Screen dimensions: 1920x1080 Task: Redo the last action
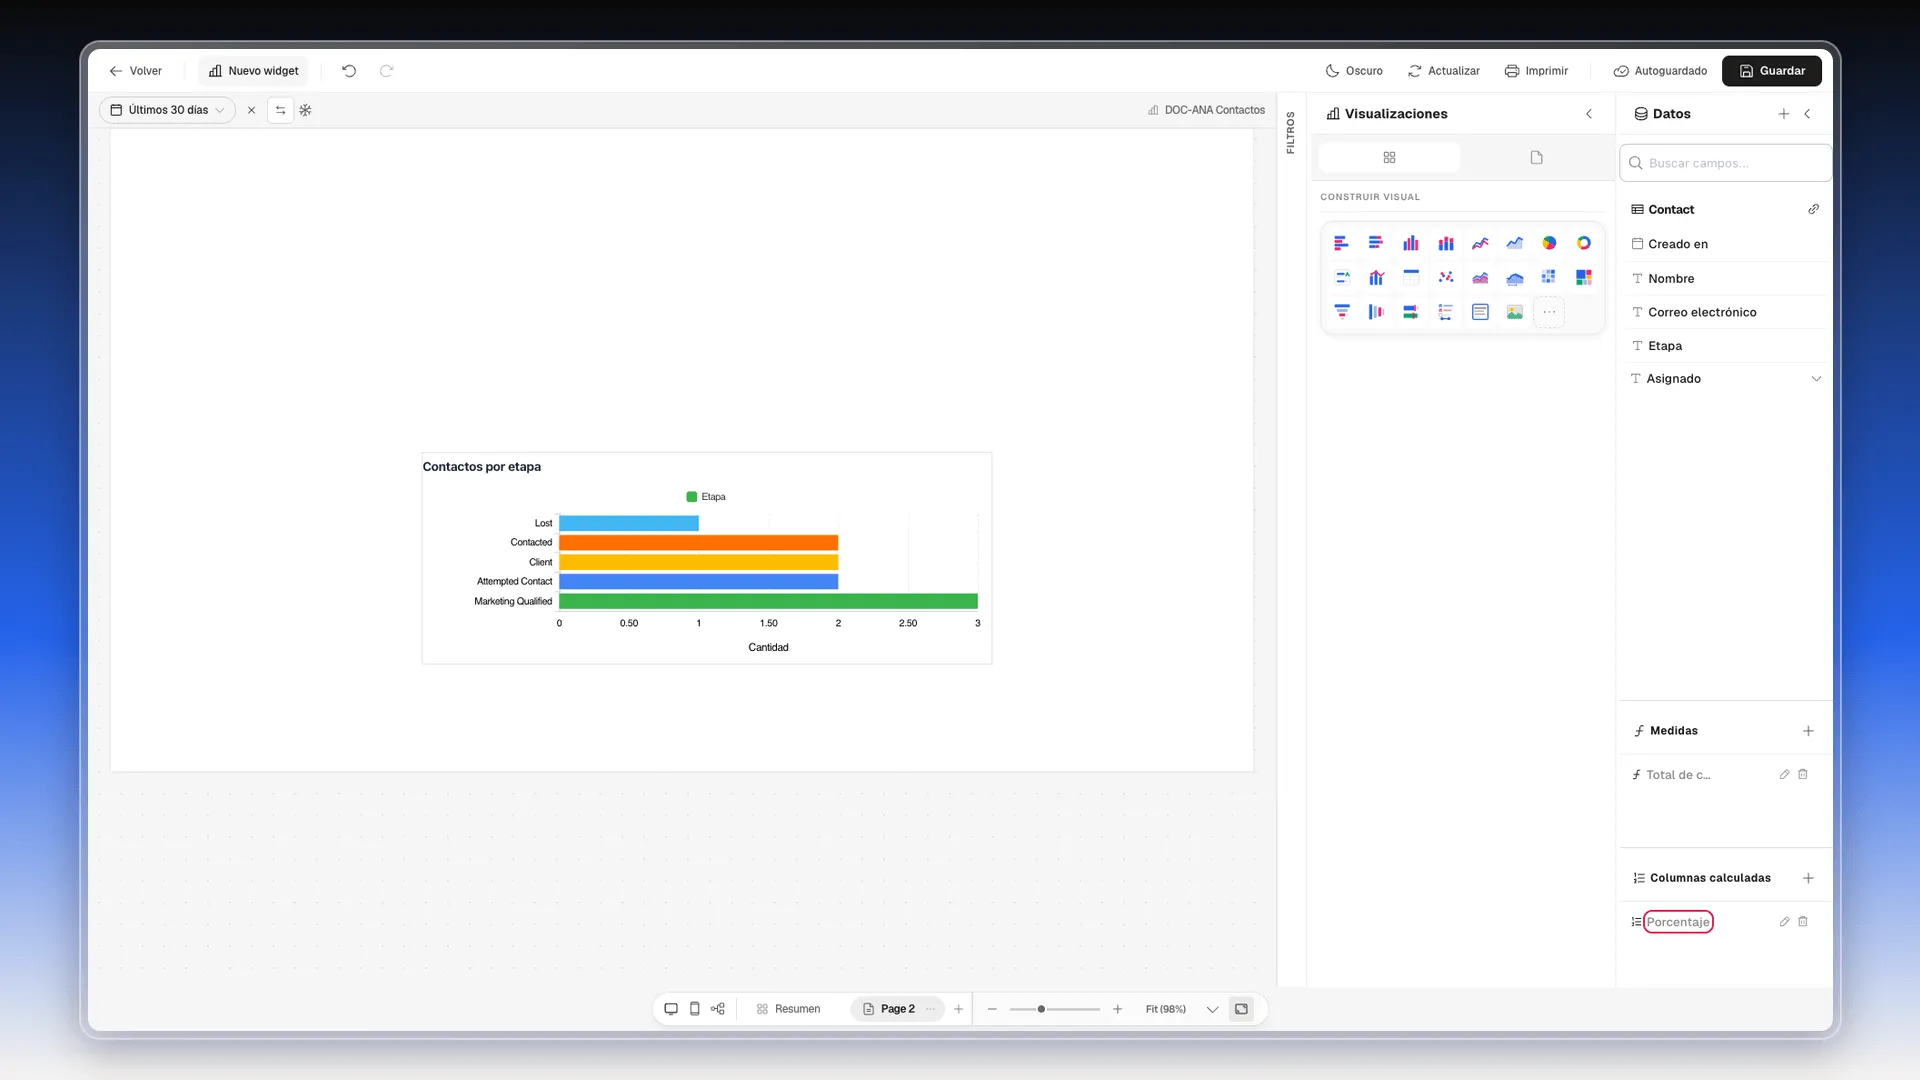click(x=387, y=71)
